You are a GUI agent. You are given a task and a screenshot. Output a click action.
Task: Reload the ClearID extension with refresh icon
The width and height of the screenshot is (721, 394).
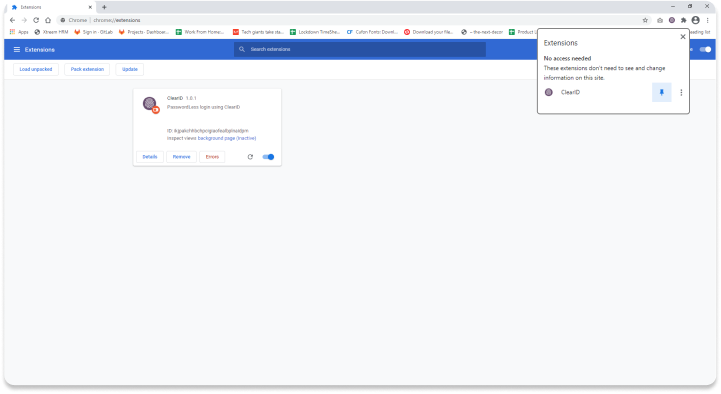[250, 157]
